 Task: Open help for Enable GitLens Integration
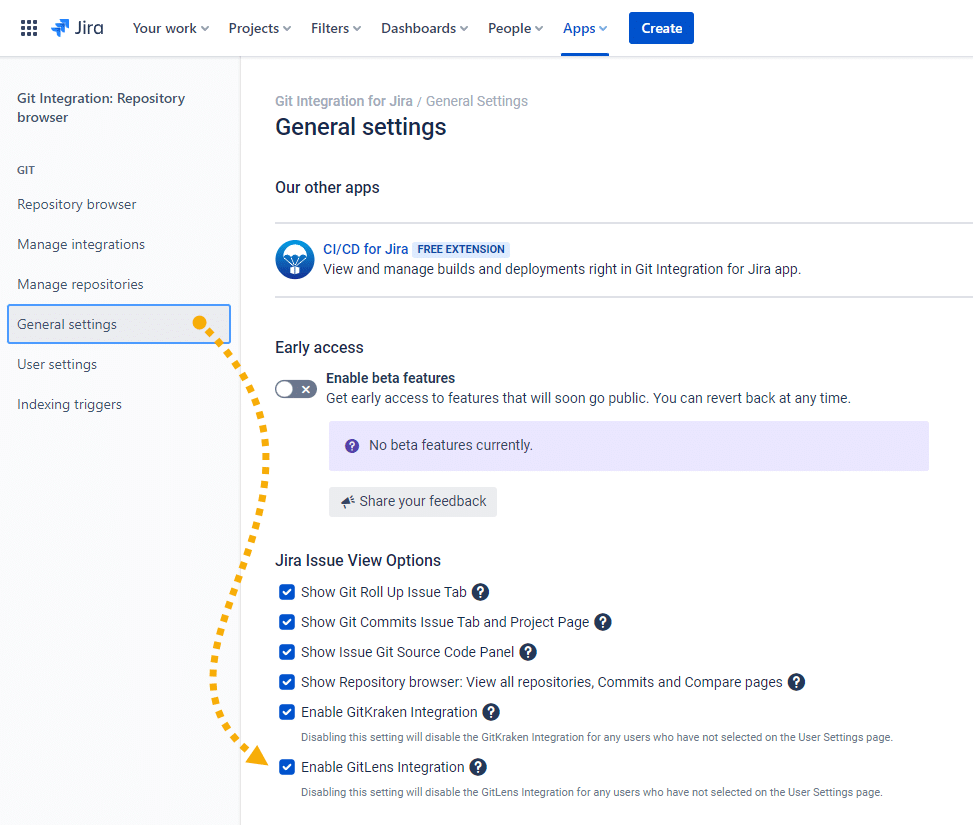[x=478, y=767]
